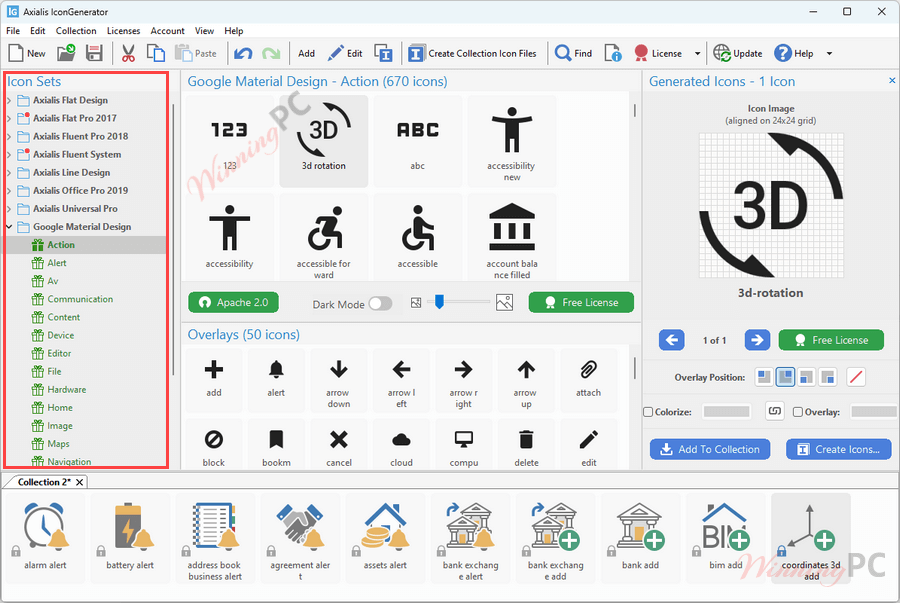Open the License dropdown arrow
Image resolution: width=900 pixels, height=603 pixels.
[x=697, y=53]
